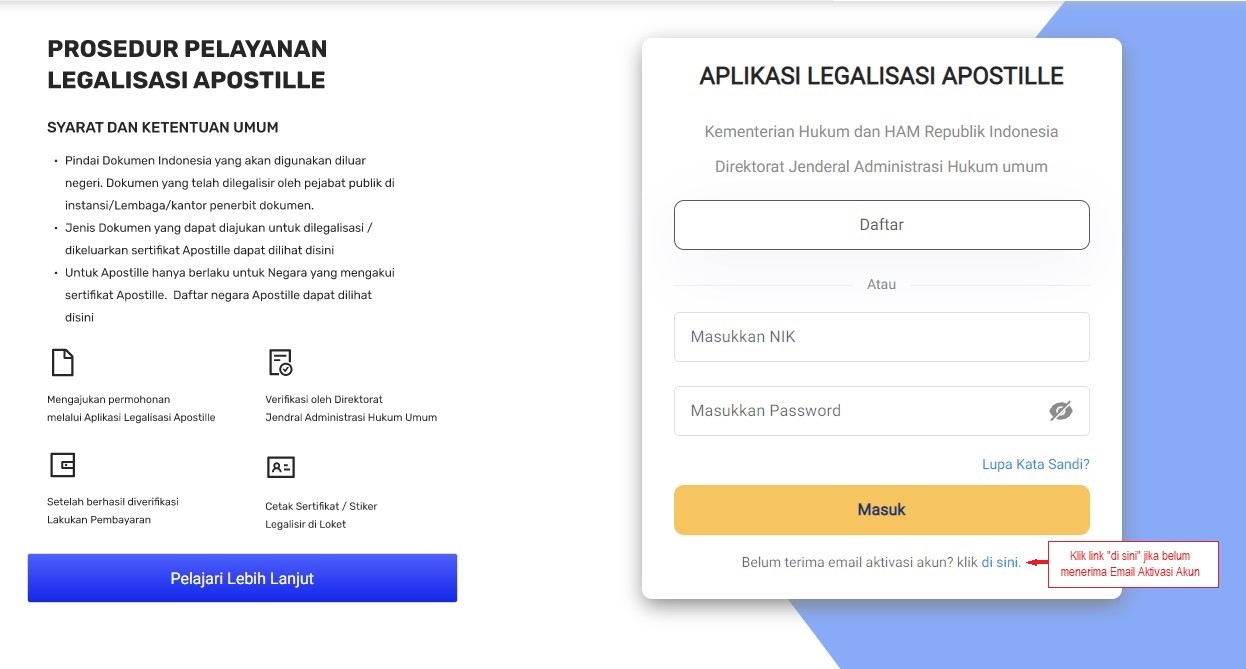This screenshot has width=1246, height=669.
Task: Focus the Masukkan NIK field
Action: (881, 337)
